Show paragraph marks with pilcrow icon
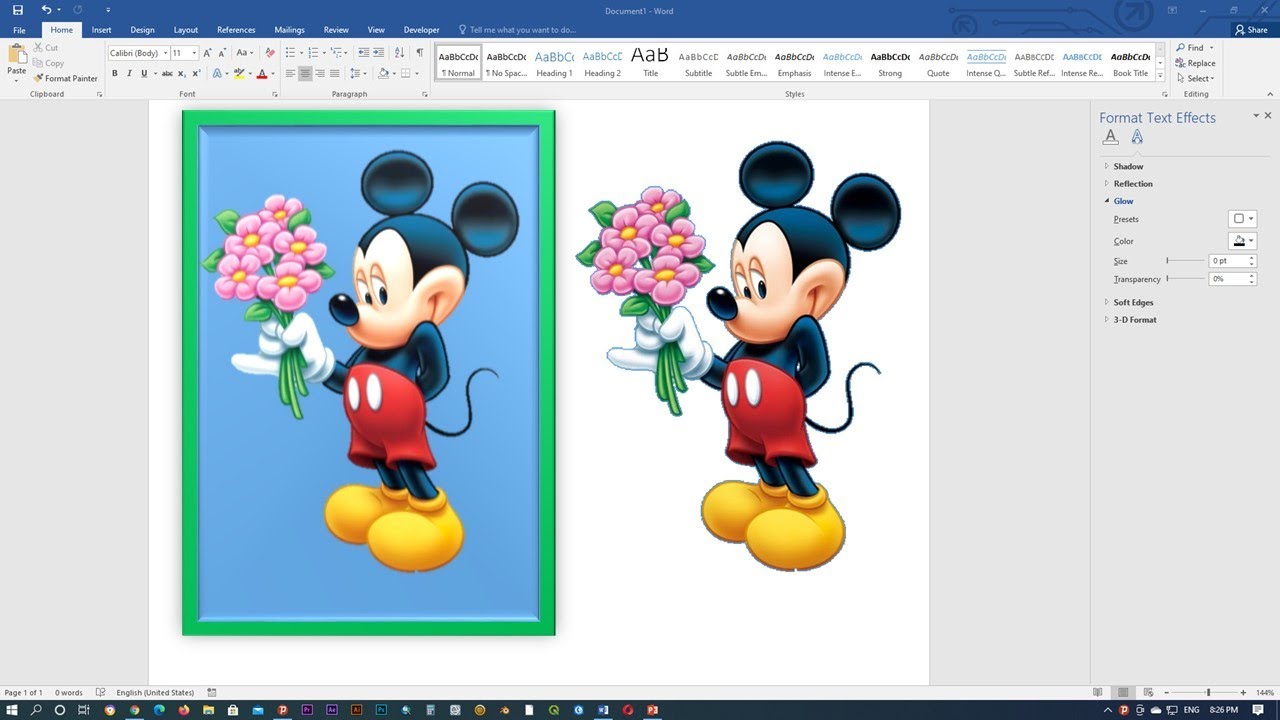This screenshot has height=720, width=1280. point(420,53)
